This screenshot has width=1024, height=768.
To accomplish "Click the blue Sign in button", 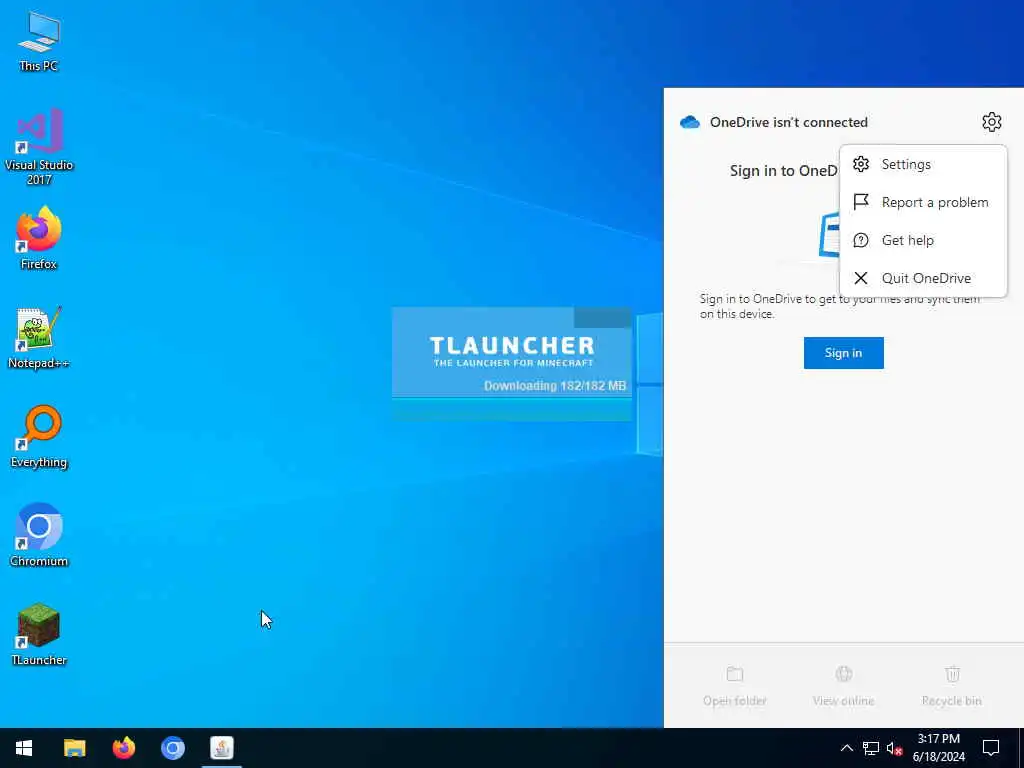I will 843,353.
